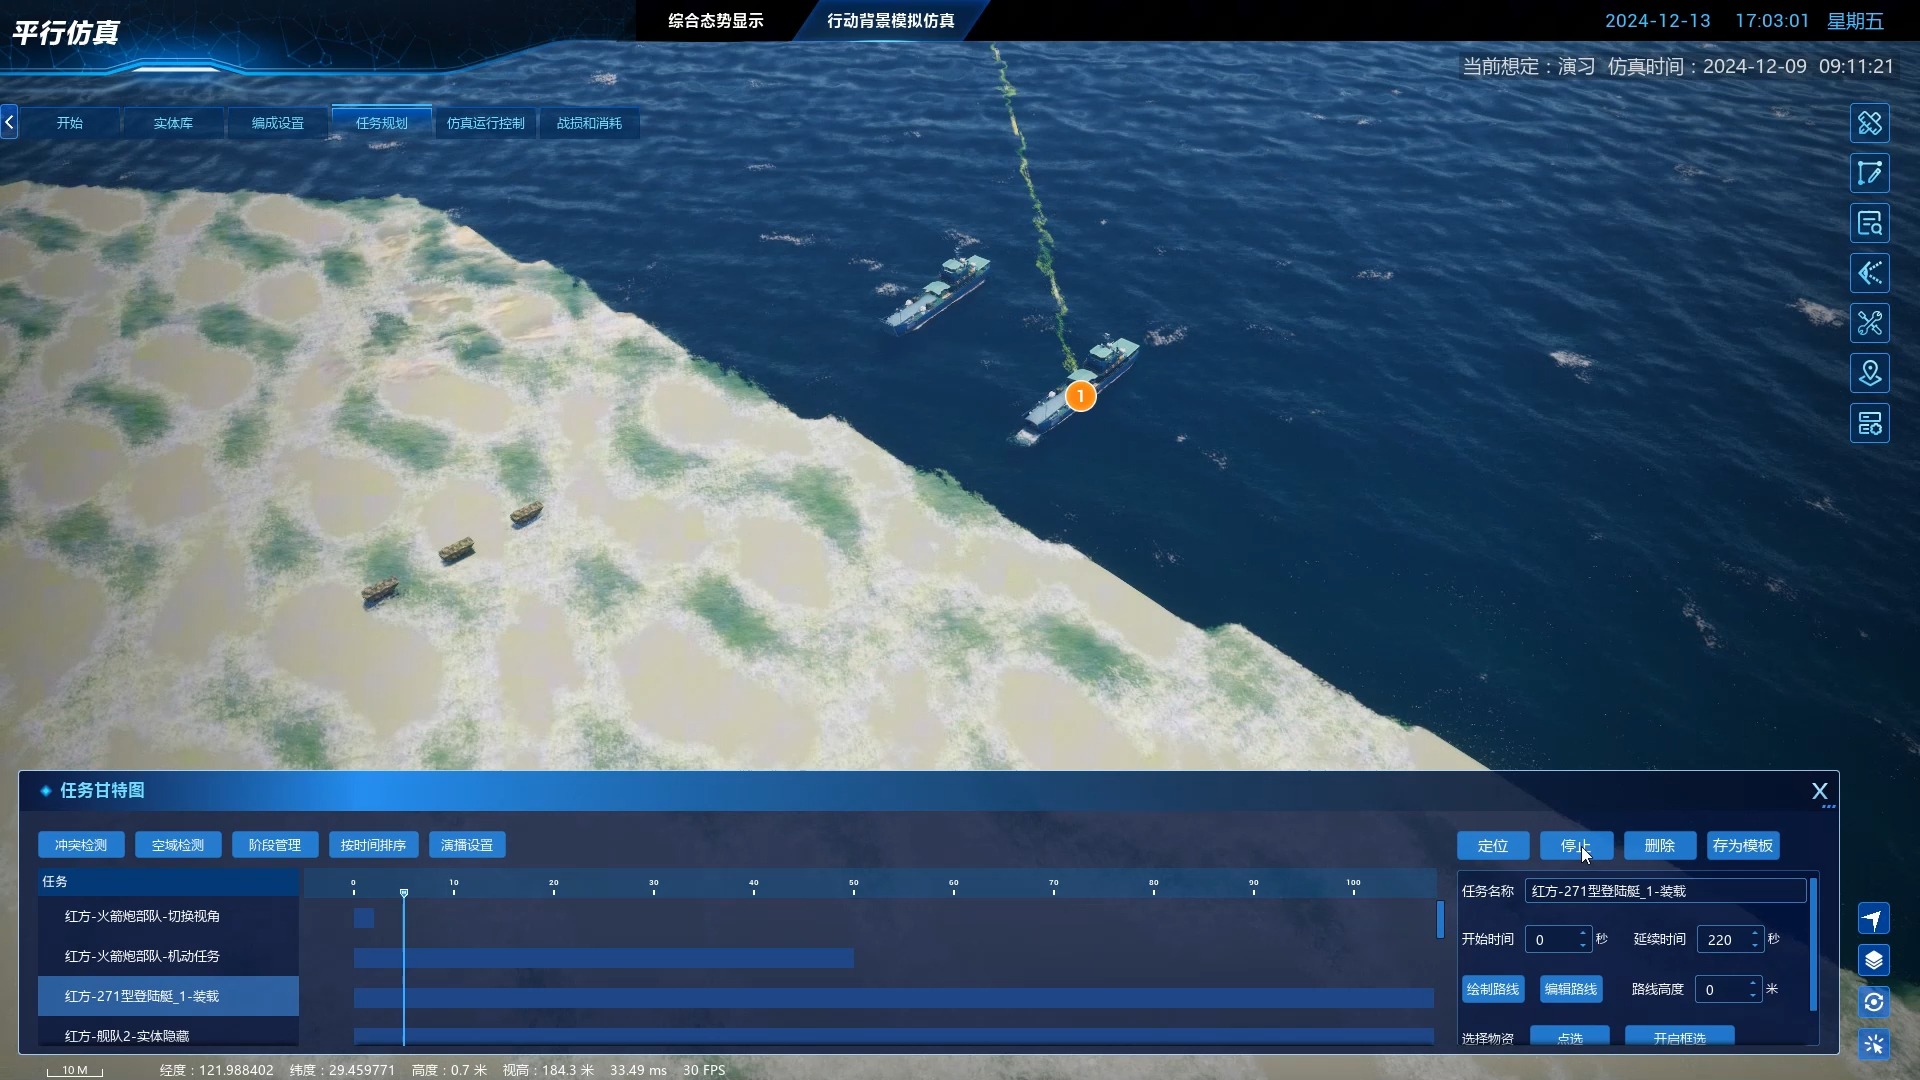Screen dimensions: 1920x1080
Task: Click the paper-plane navigation arrow icon
Action: point(1874,919)
